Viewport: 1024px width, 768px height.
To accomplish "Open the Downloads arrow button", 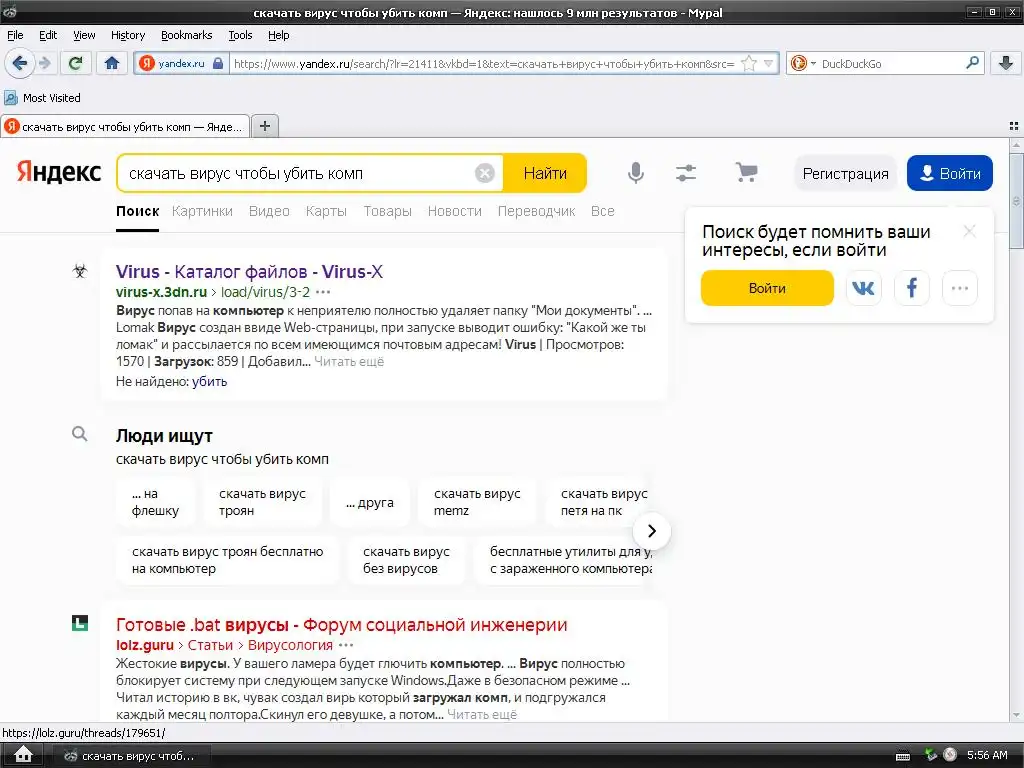I will pyautogui.click(x=1006, y=63).
